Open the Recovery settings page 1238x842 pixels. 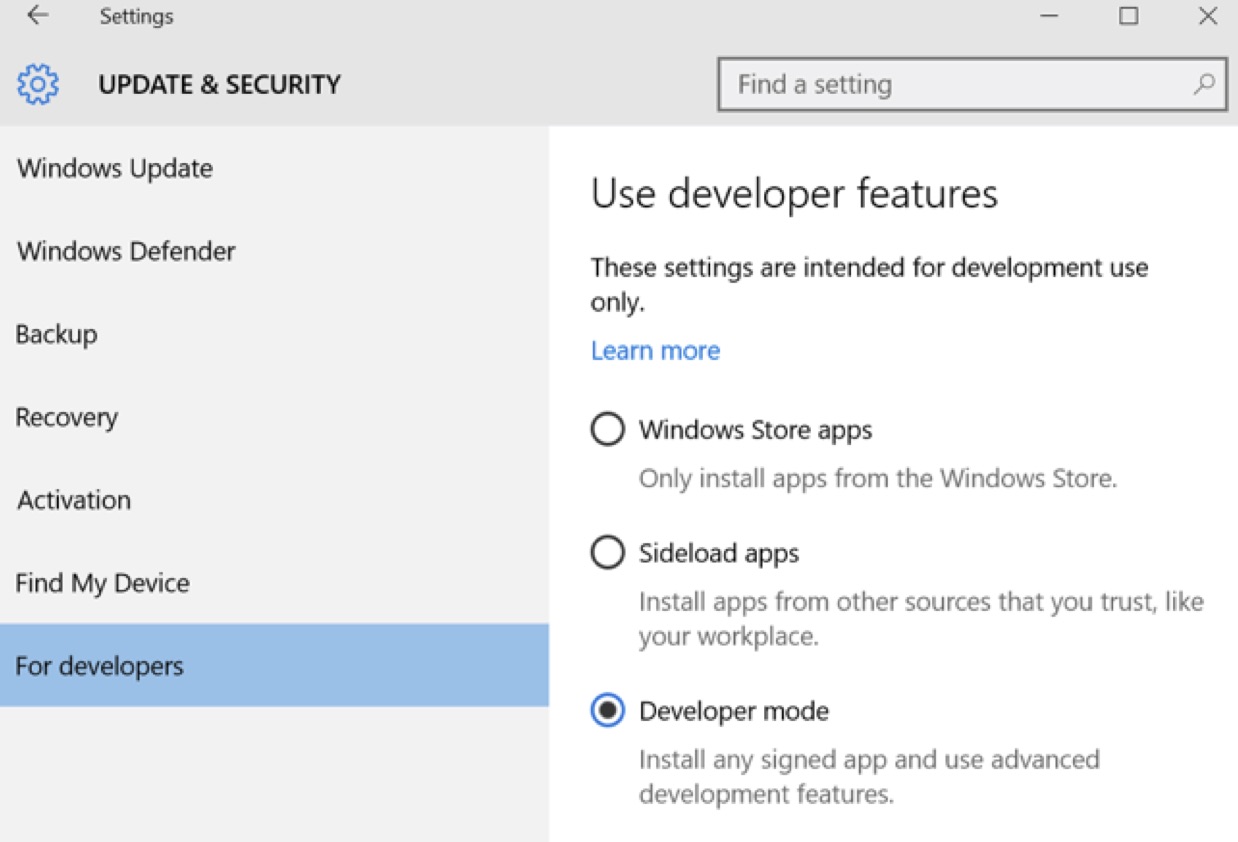point(274,417)
